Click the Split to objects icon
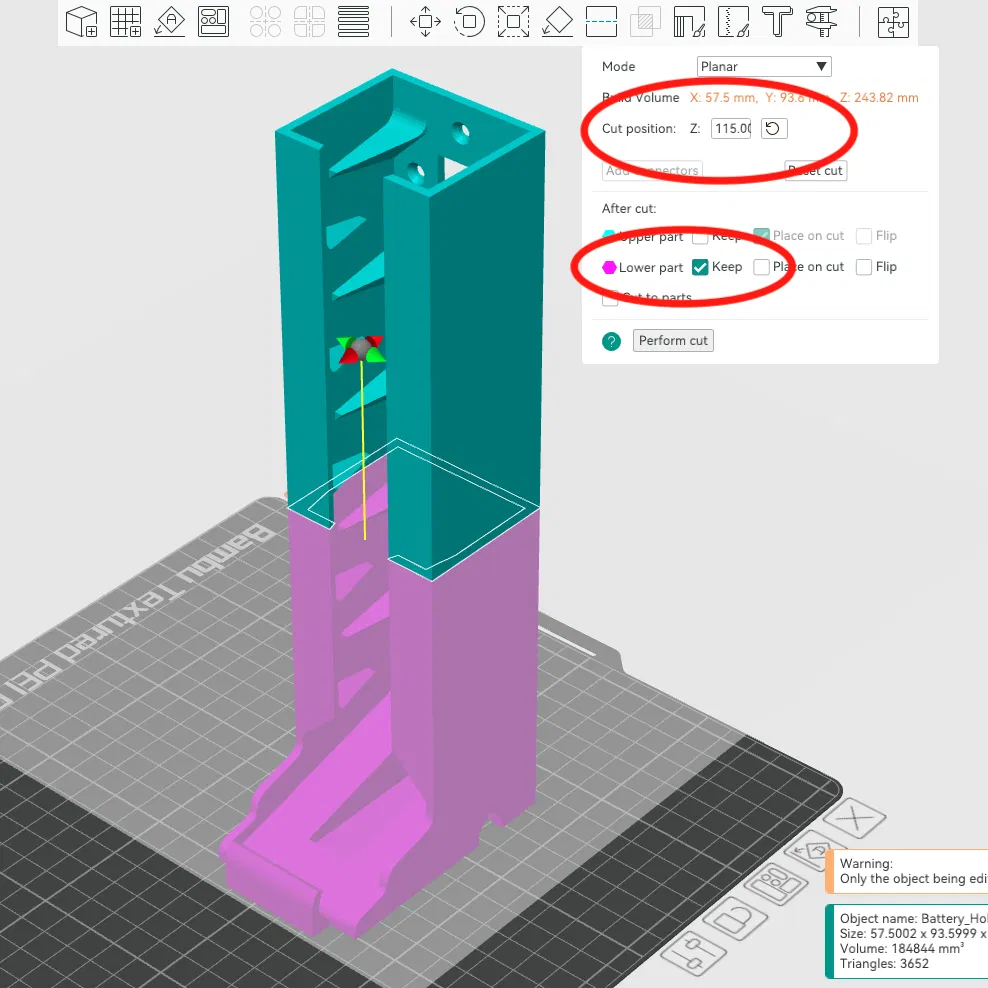This screenshot has width=988, height=988. [265, 22]
